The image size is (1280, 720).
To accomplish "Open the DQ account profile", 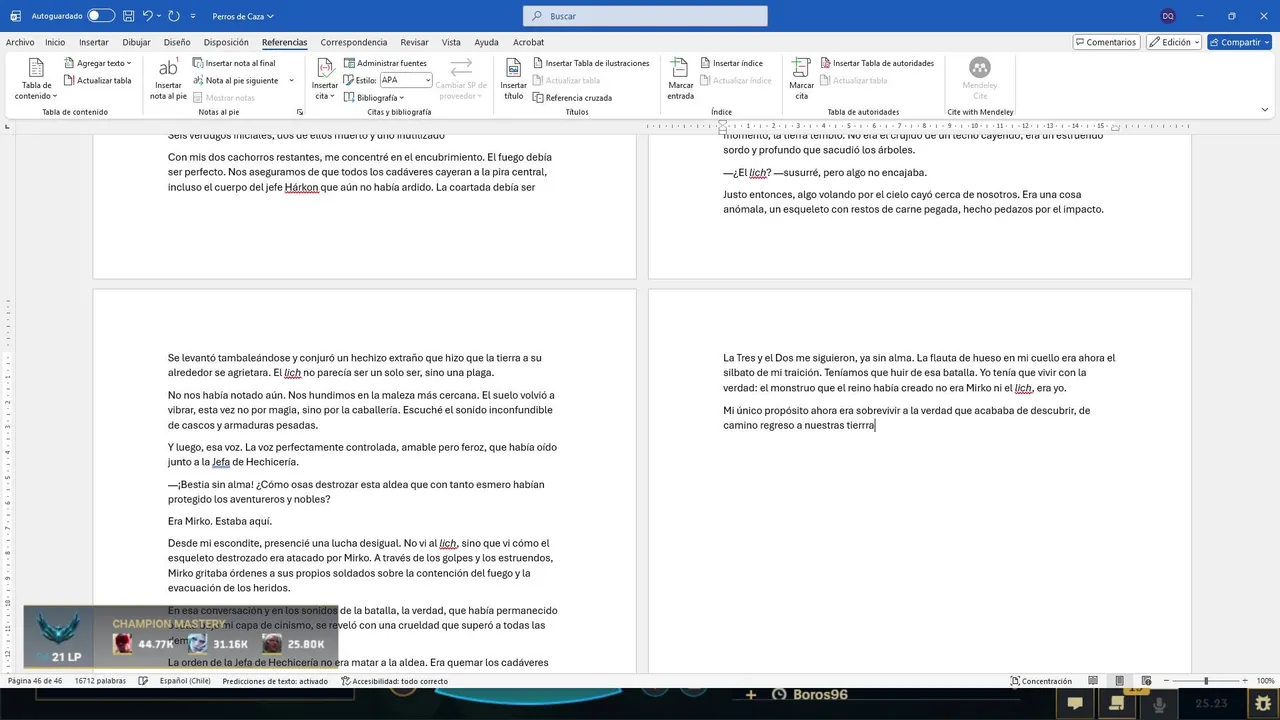I will [x=1168, y=16].
